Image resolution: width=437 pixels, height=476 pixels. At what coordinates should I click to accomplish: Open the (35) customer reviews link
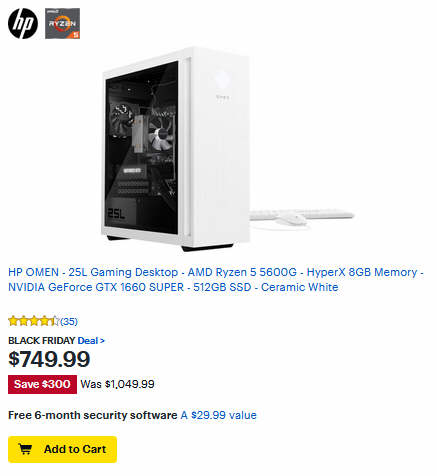[69, 322]
